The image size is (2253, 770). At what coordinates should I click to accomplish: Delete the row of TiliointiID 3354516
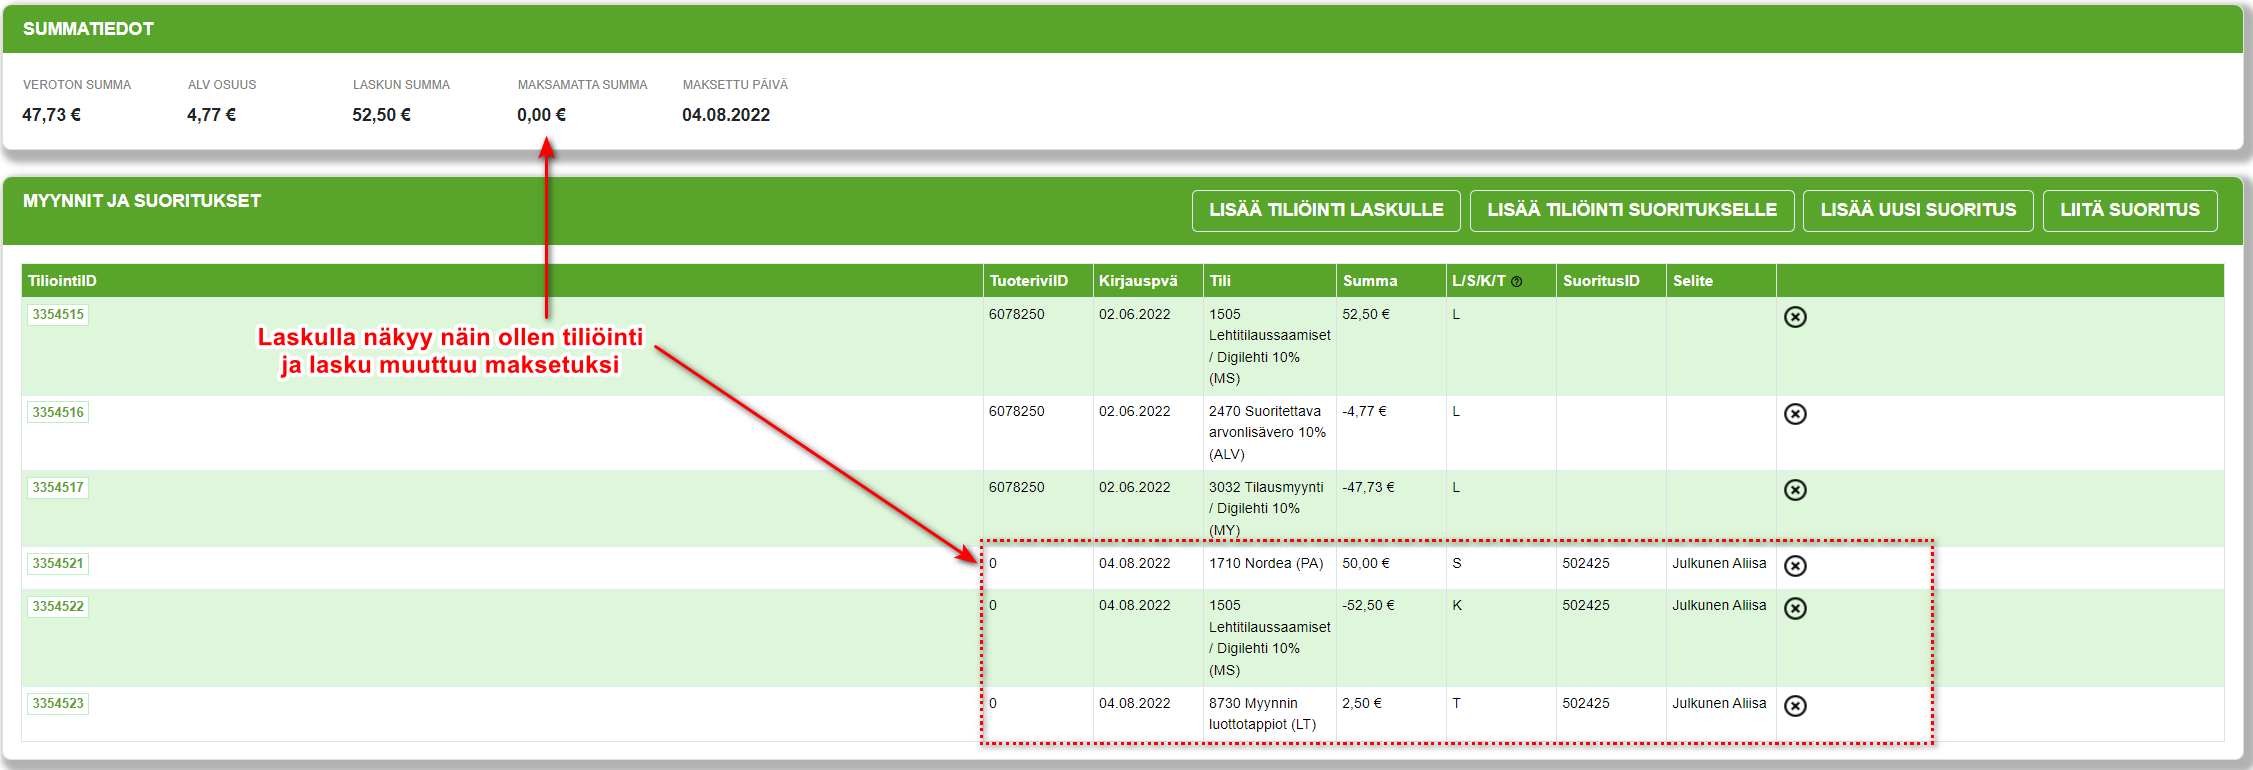coord(1795,414)
